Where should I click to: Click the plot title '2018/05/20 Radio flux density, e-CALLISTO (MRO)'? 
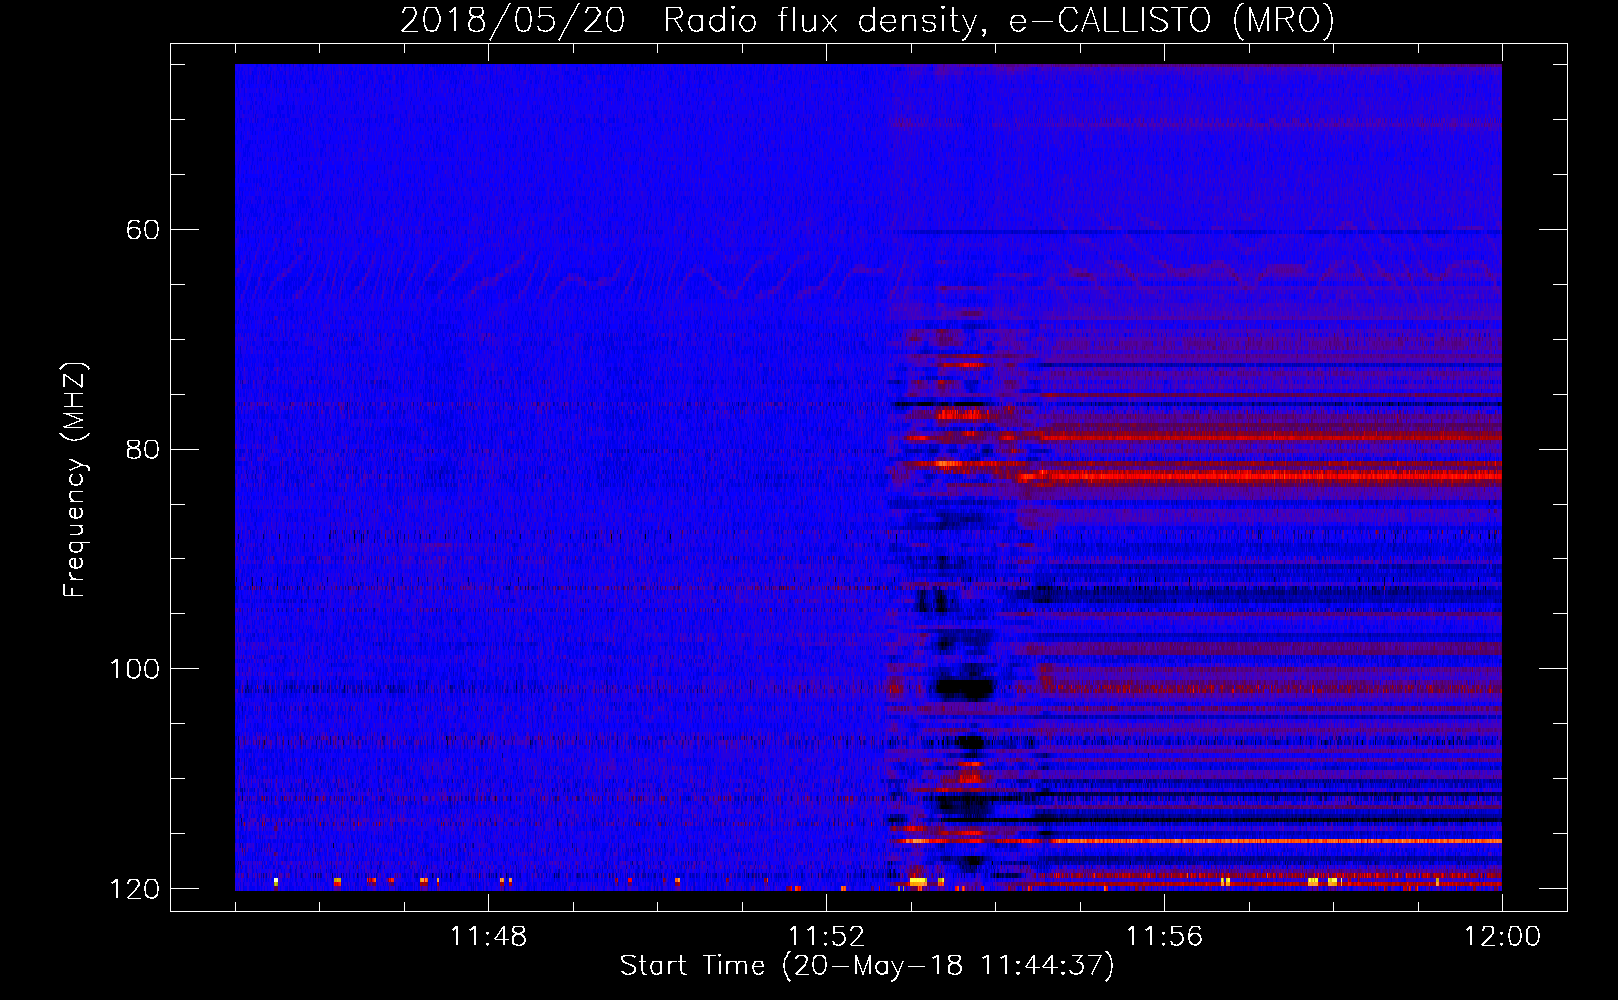[x=867, y=20]
